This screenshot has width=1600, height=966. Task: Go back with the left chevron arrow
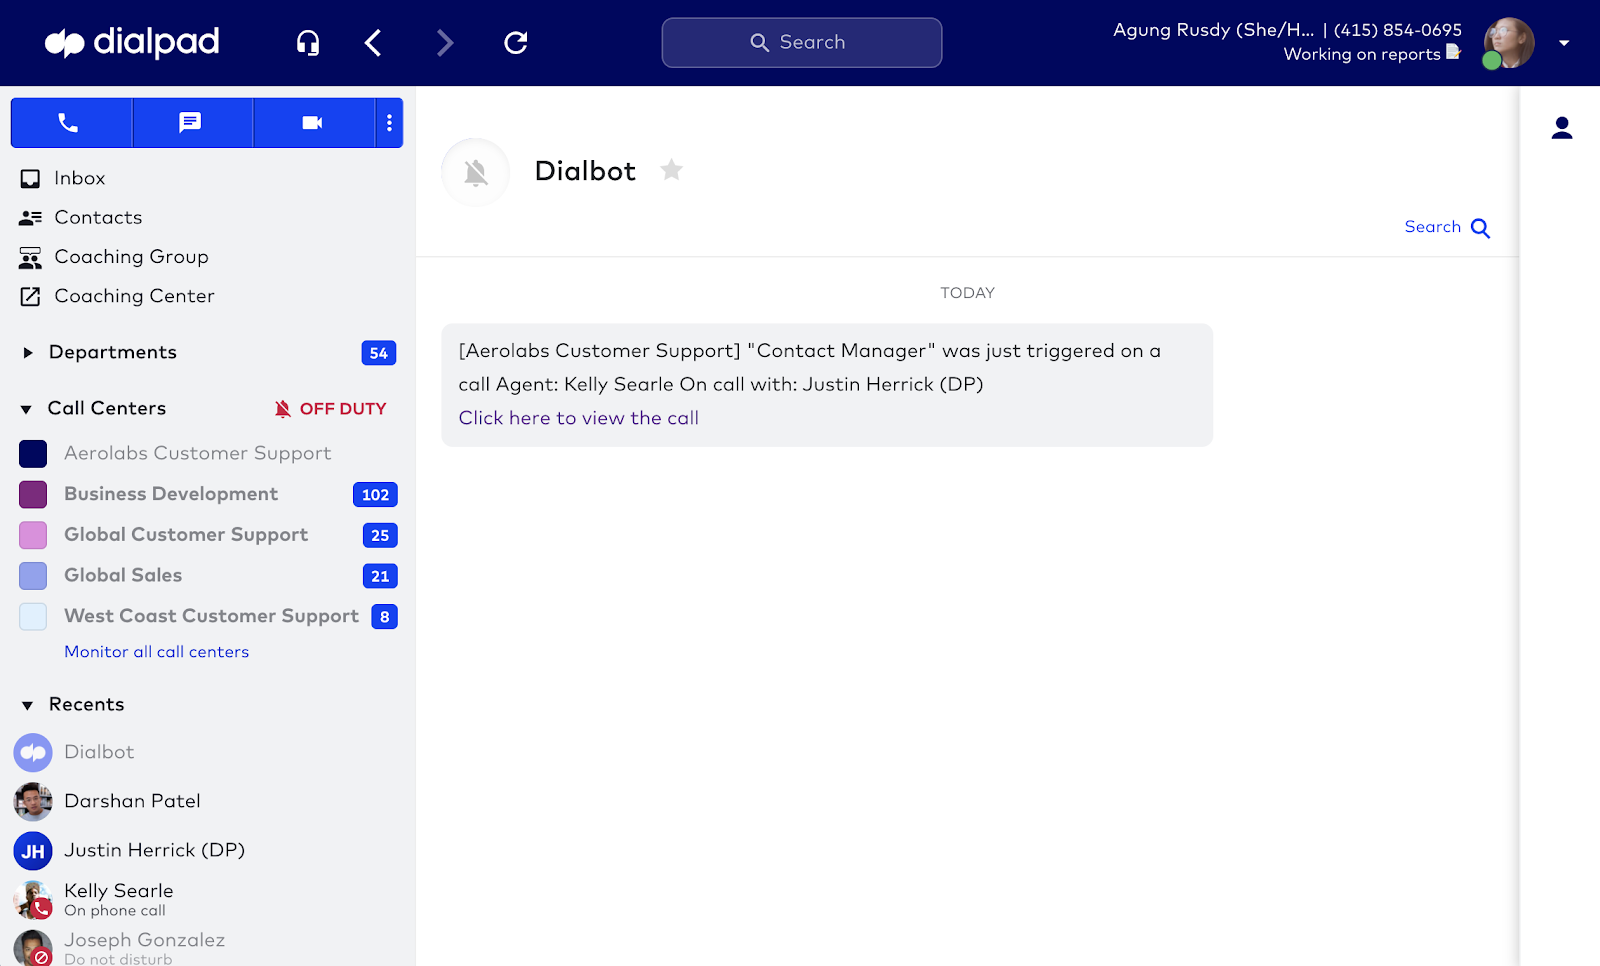373,43
